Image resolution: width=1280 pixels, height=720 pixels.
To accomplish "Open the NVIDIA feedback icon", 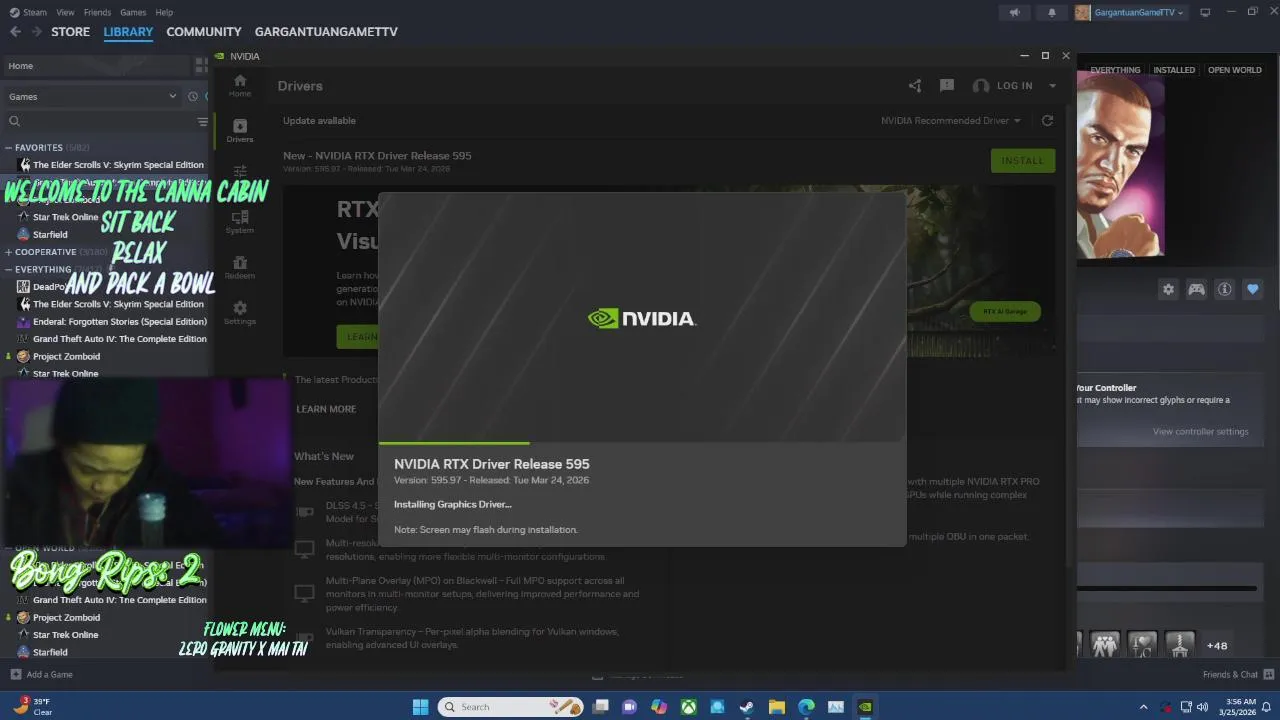I will (x=946, y=86).
